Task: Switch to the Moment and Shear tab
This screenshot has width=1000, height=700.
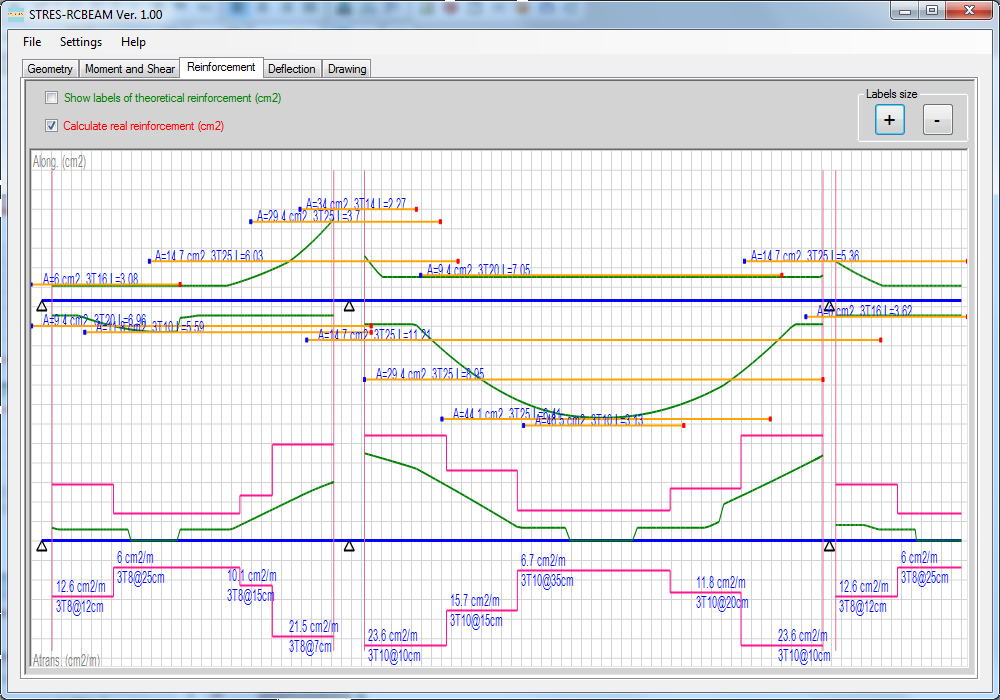Action: pos(129,69)
